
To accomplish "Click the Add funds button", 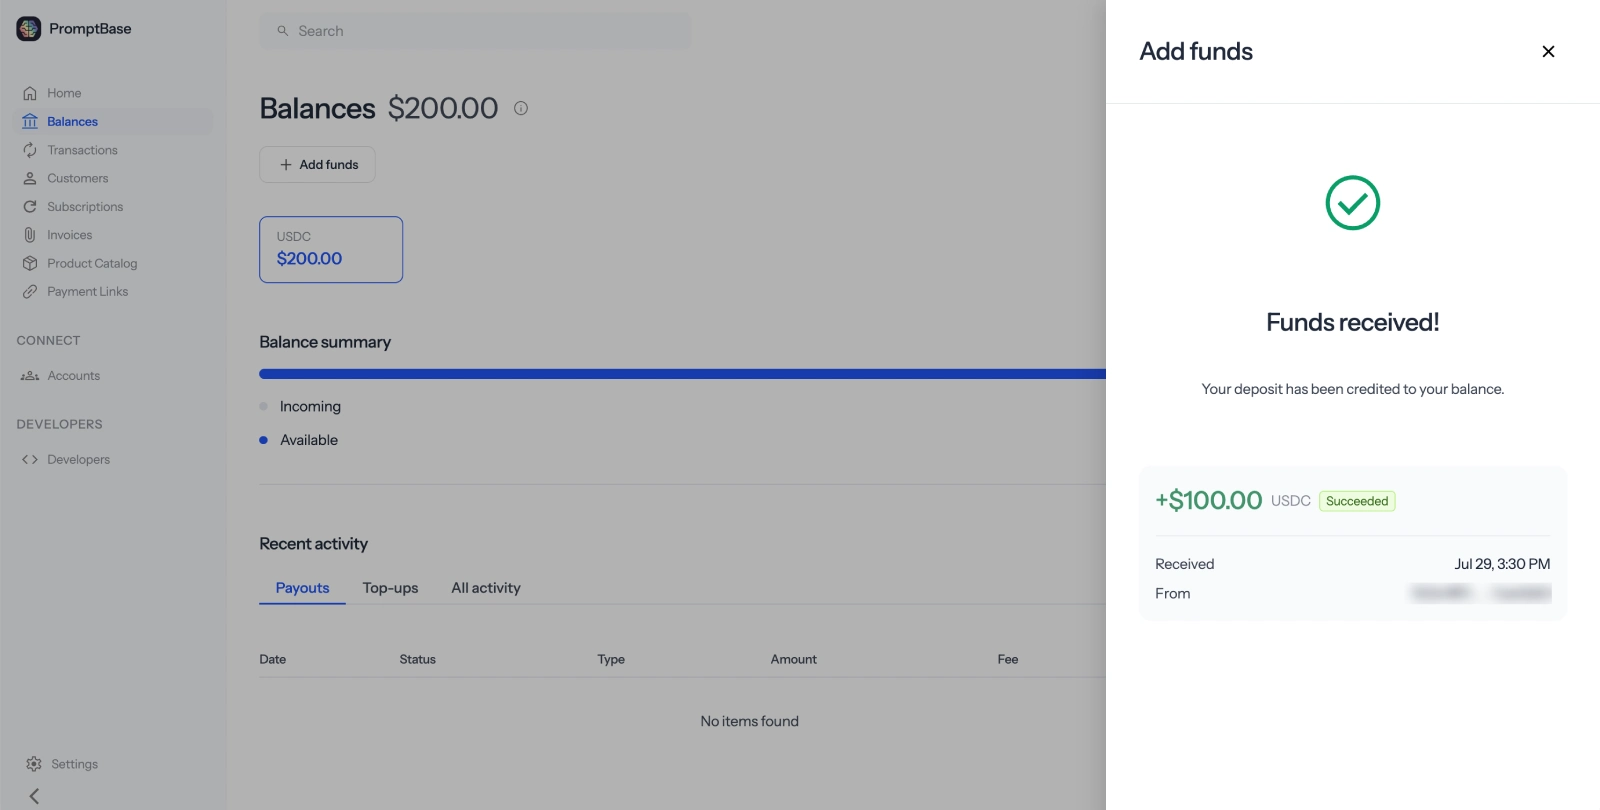I will (317, 165).
